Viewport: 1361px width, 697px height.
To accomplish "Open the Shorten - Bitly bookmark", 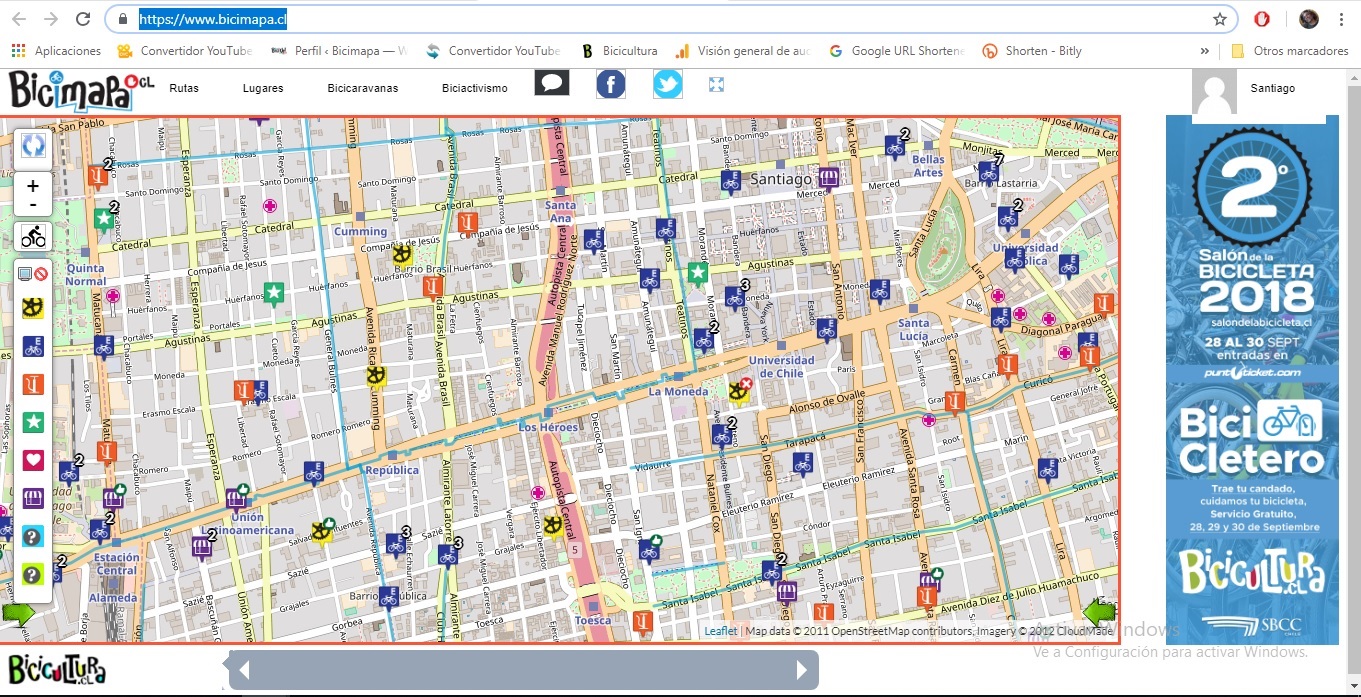I will pos(1033,51).
